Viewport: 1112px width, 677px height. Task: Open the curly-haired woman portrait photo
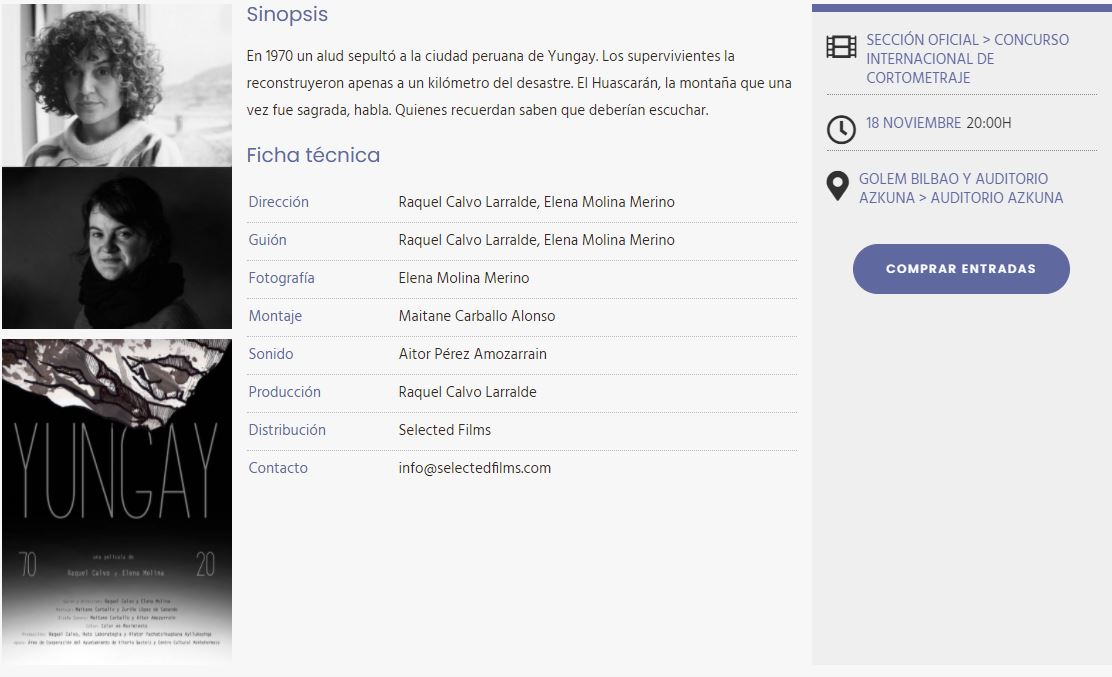(117, 85)
